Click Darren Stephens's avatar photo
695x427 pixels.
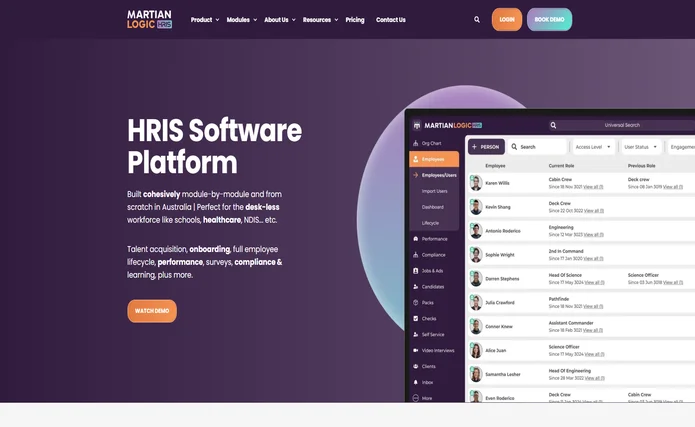476,278
